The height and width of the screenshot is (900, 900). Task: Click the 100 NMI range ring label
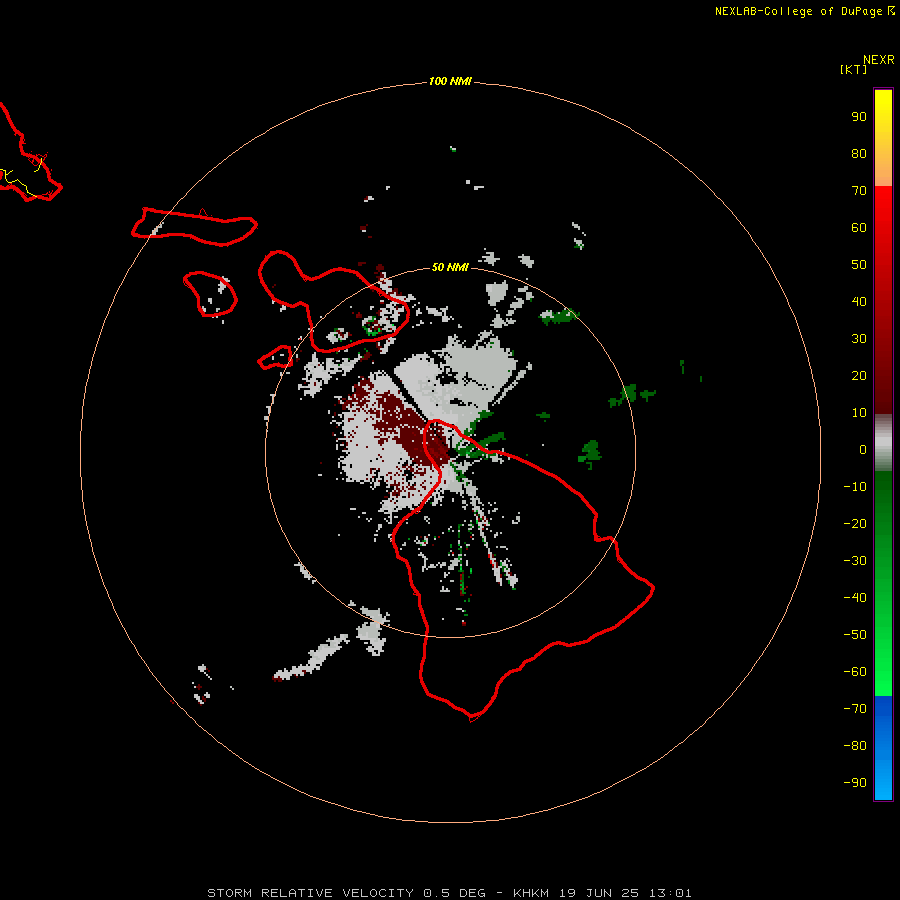pyautogui.click(x=450, y=81)
